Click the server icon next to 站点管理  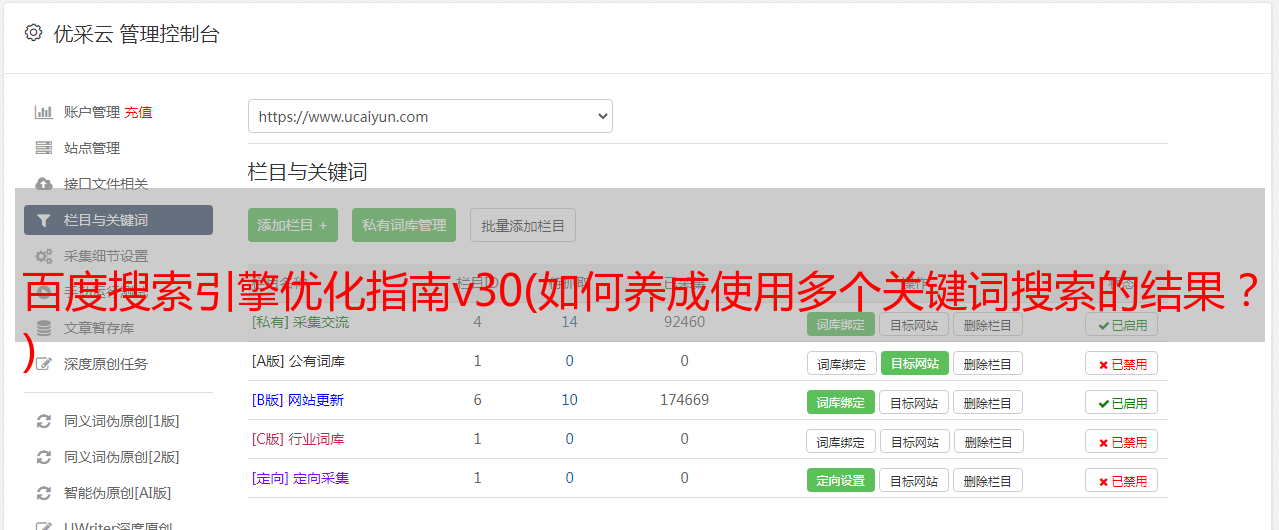click(43, 148)
